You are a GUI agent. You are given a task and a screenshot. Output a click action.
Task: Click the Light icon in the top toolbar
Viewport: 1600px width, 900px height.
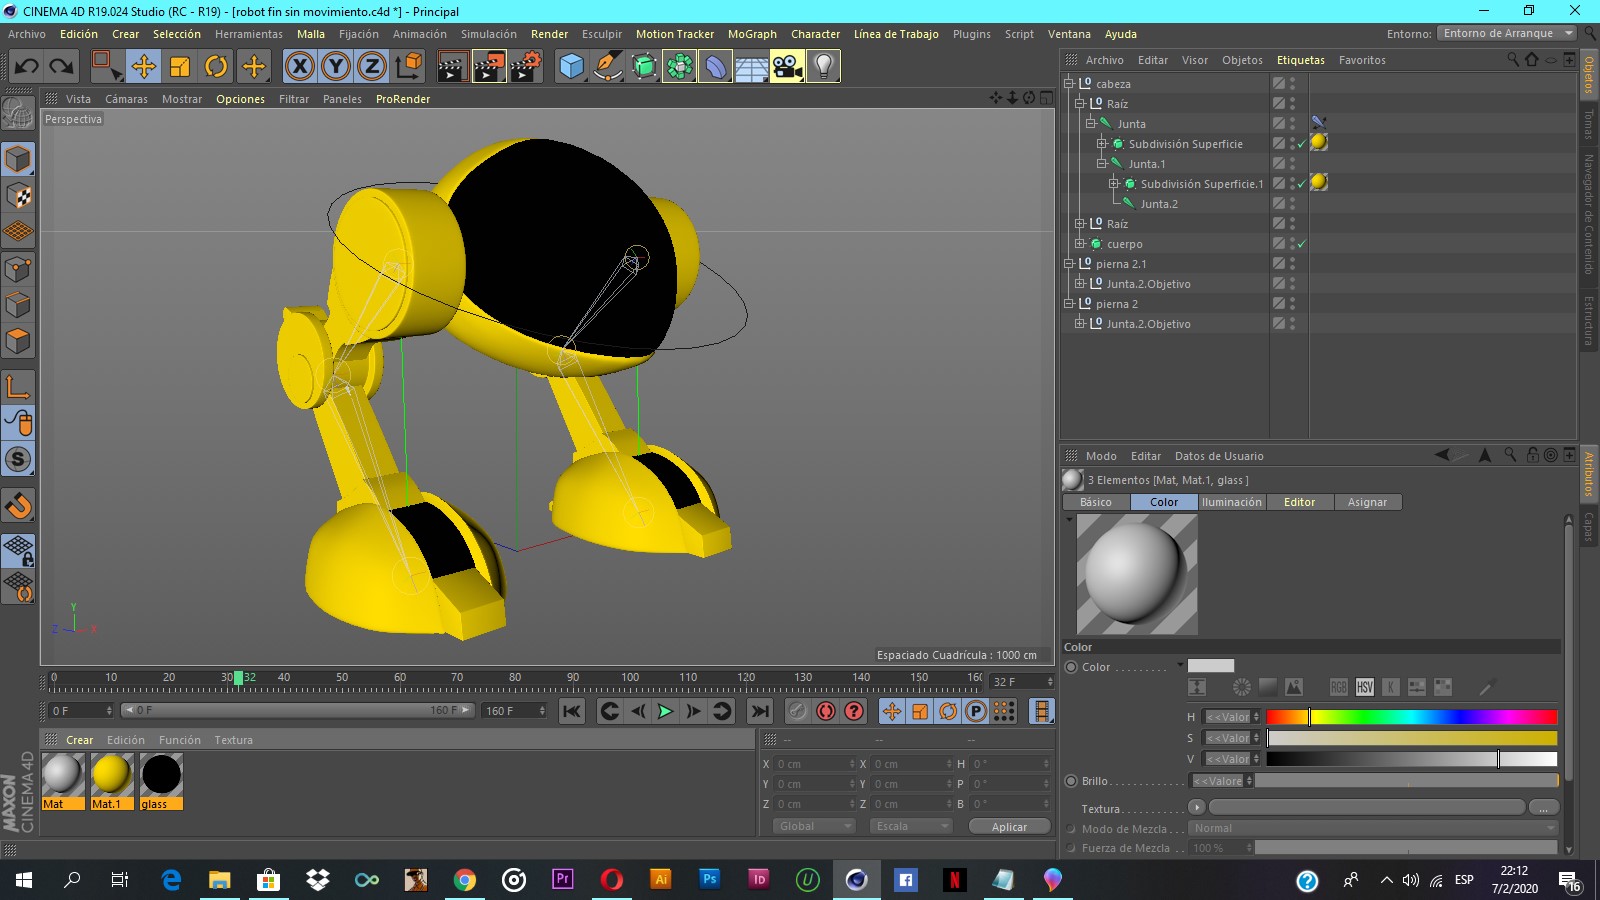[823, 66]
